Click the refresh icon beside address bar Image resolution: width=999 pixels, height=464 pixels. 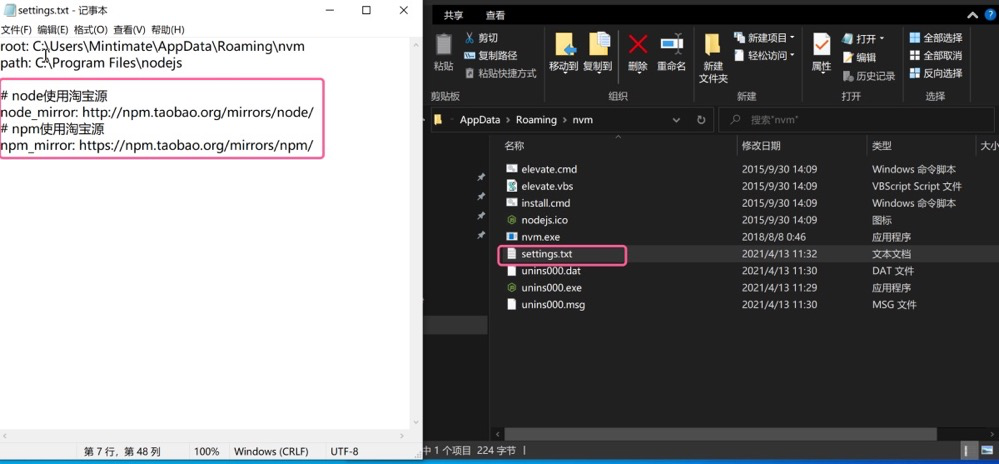(701, 120)
